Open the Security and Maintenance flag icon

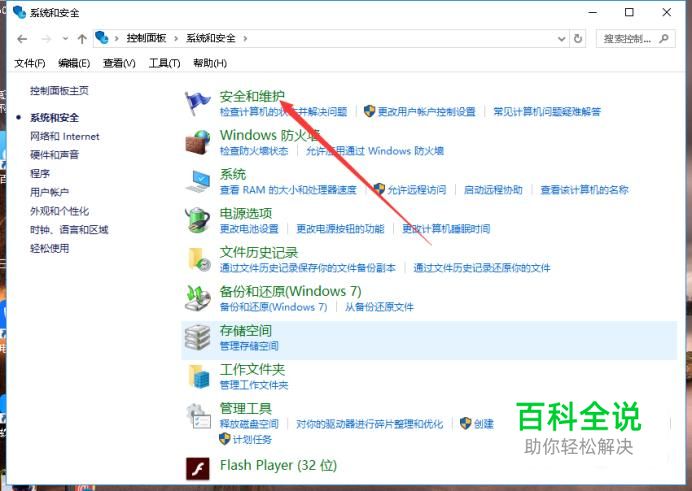tap(197, 103)
